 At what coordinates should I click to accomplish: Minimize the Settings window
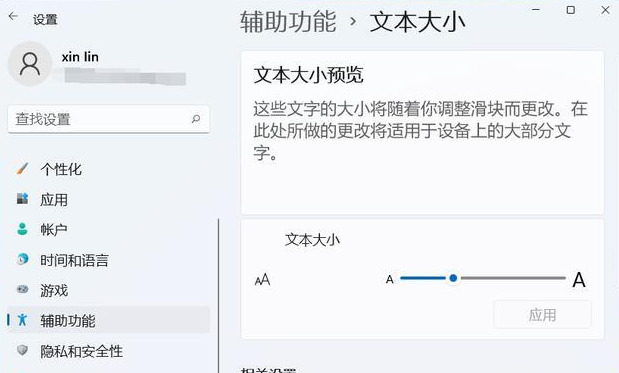[536, 10]
